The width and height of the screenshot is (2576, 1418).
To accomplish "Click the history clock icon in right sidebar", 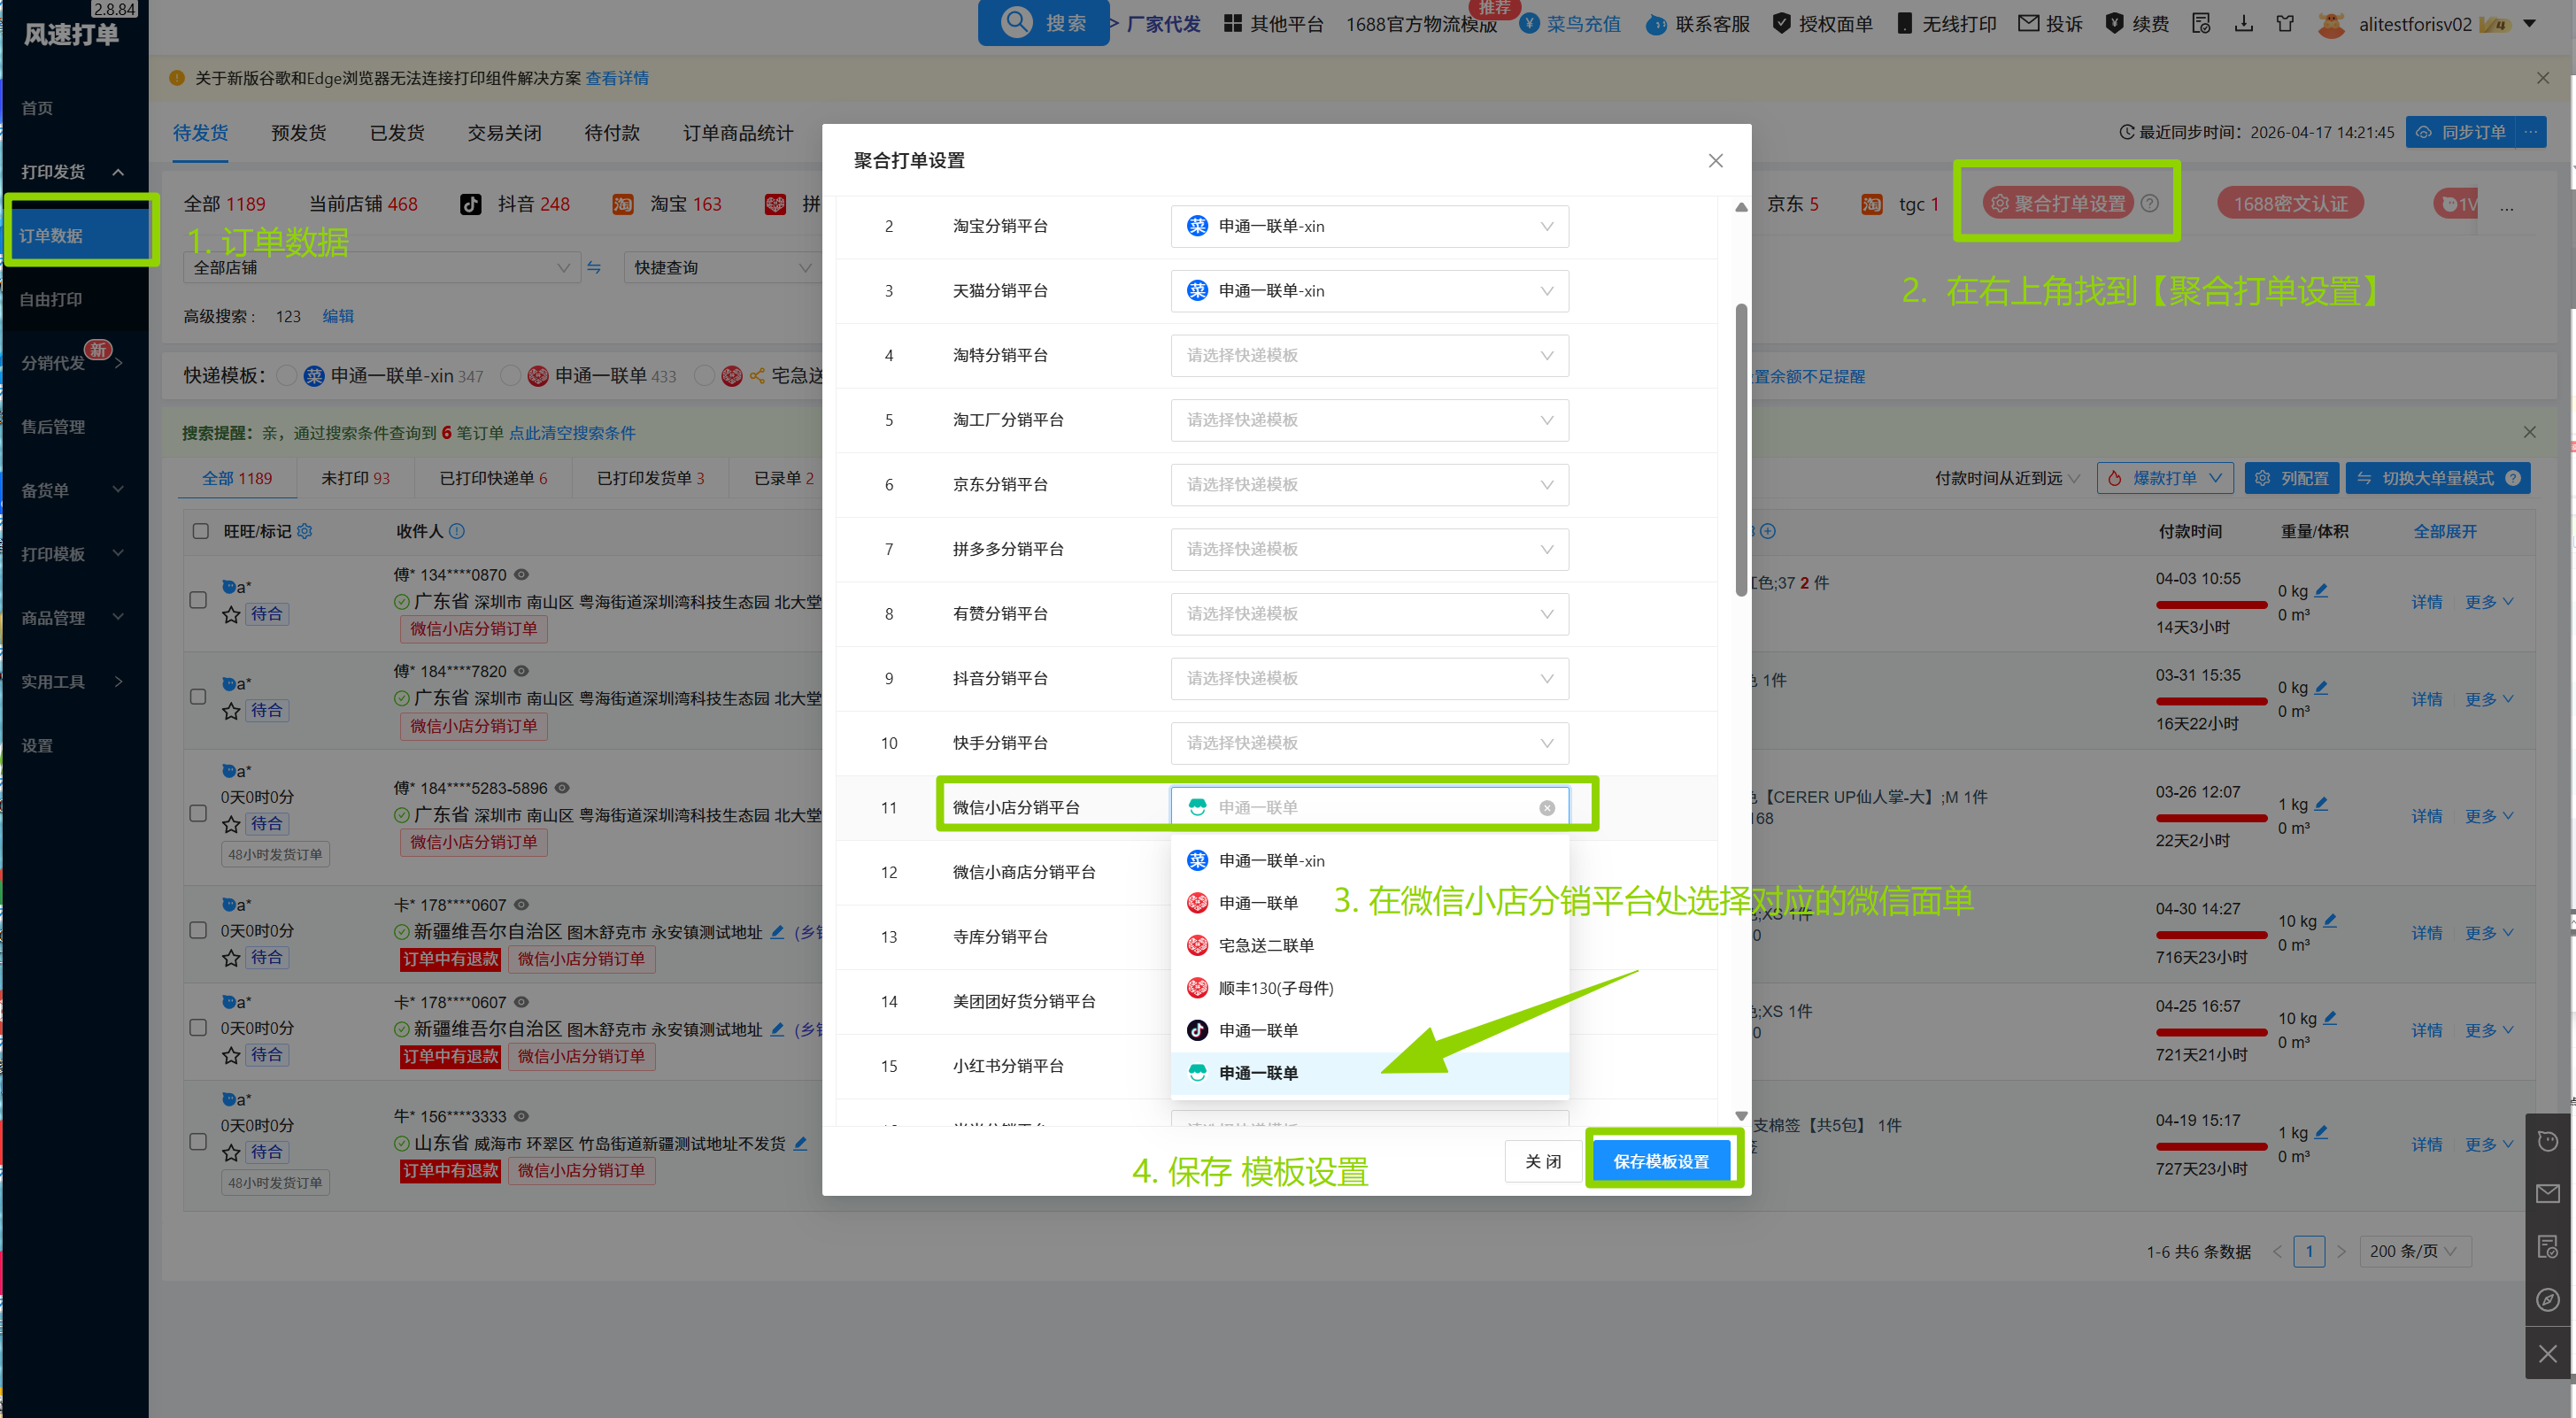I will (x=2548, y=1141).
